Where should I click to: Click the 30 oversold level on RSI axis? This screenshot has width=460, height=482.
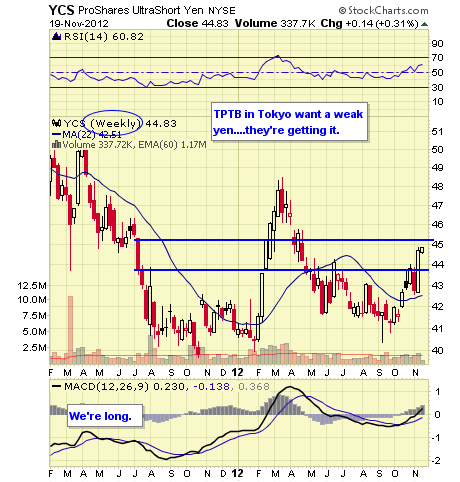tap(437, 87)
